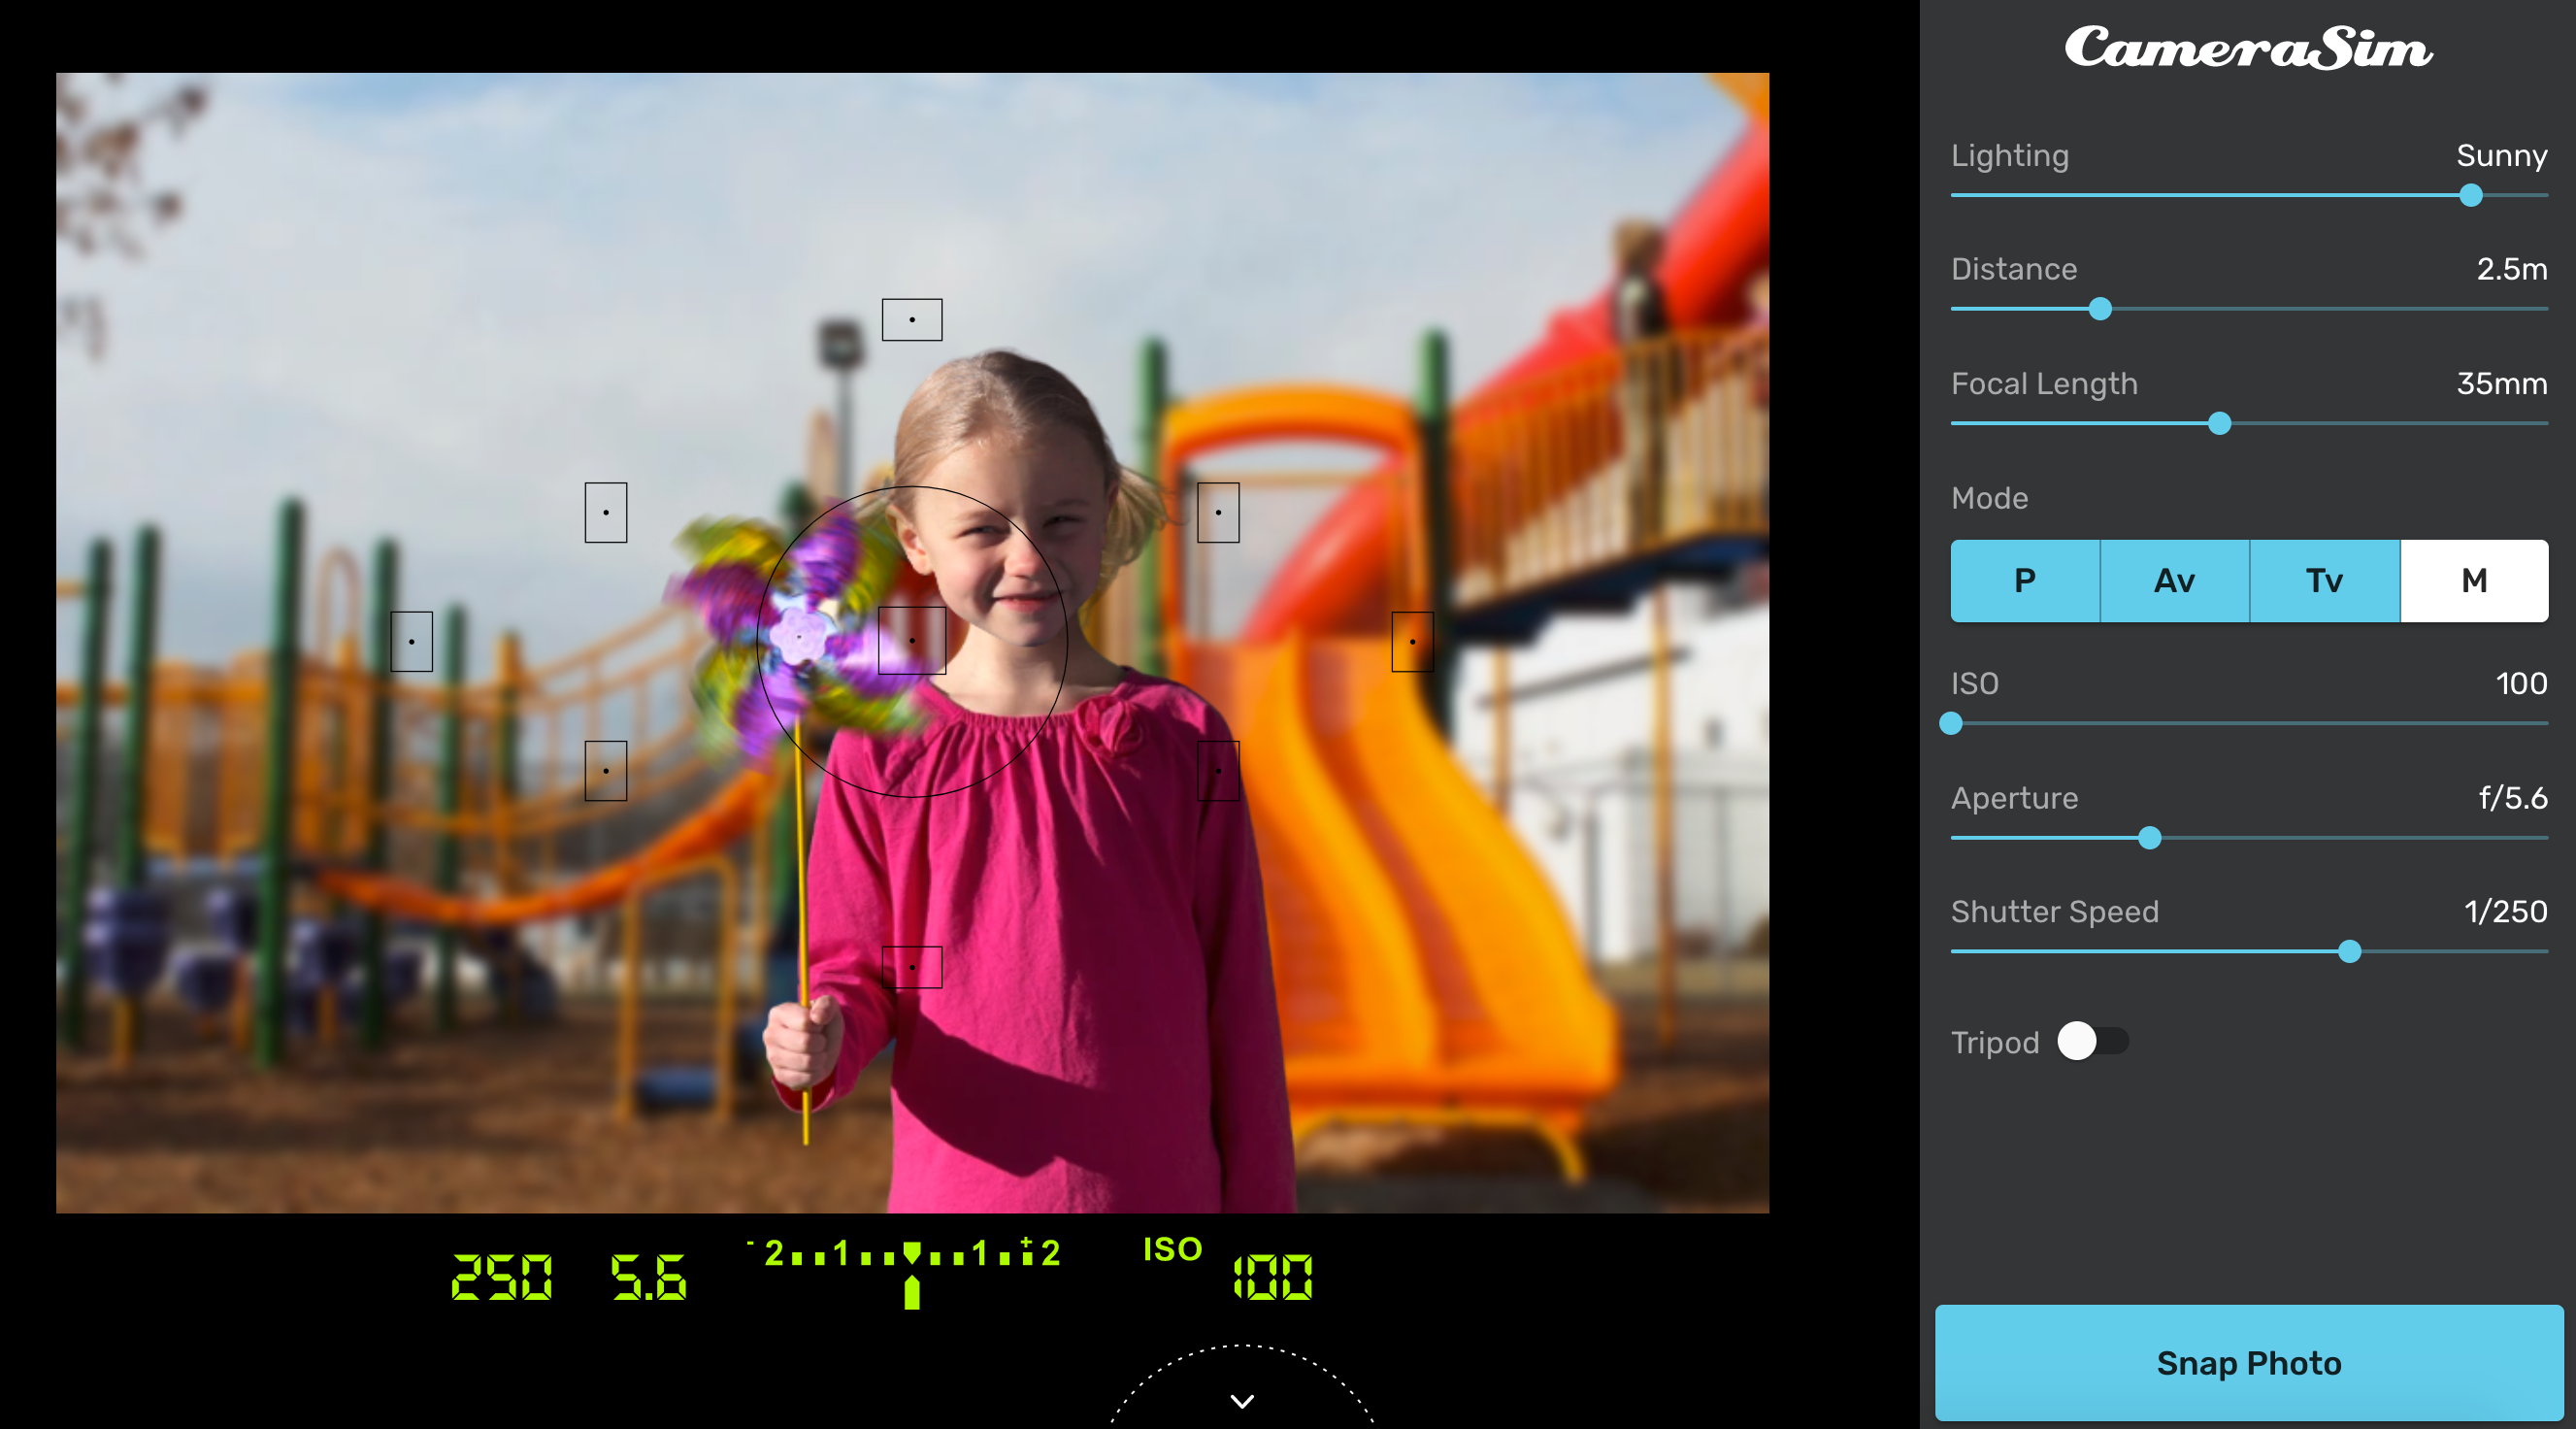Click the Lighting slider handle
Image resolution: width=2576 pixels, height=1429 pixels.
pyautogui.click(x=2470, y=195)
